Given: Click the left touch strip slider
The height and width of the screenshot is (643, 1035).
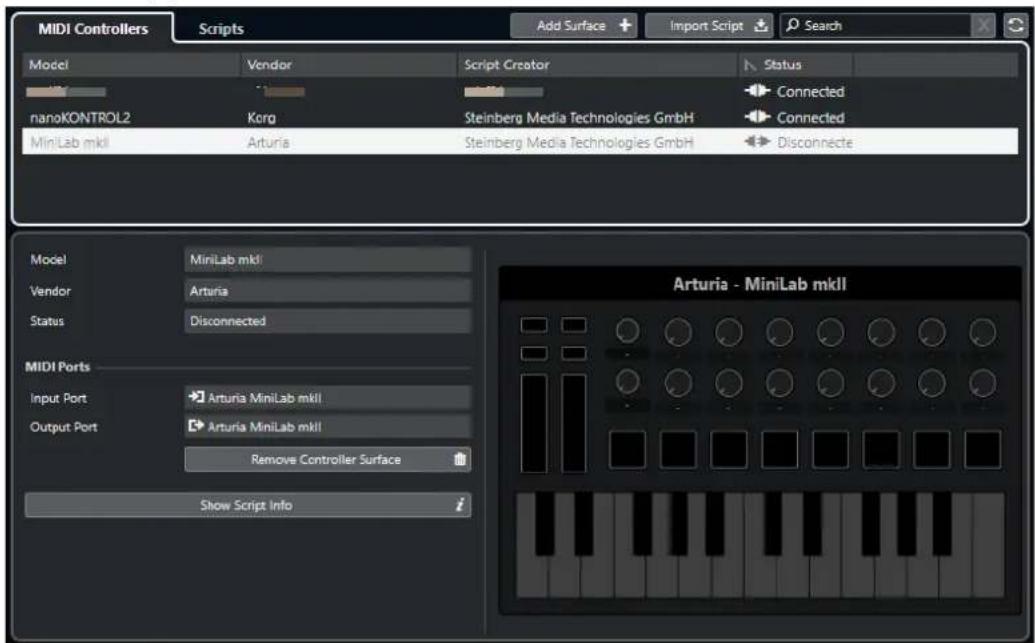Looking at the screenshot, I should 534,423.
